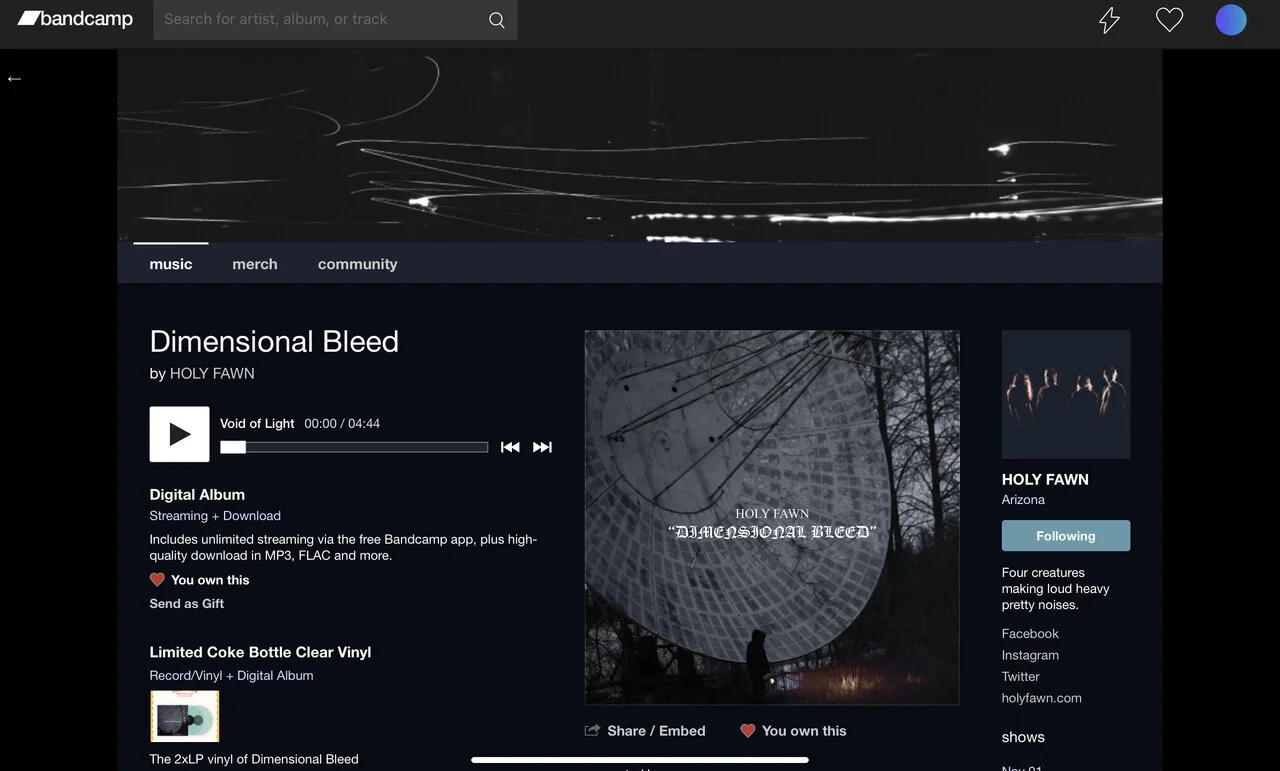Skip to the next track

542,447
